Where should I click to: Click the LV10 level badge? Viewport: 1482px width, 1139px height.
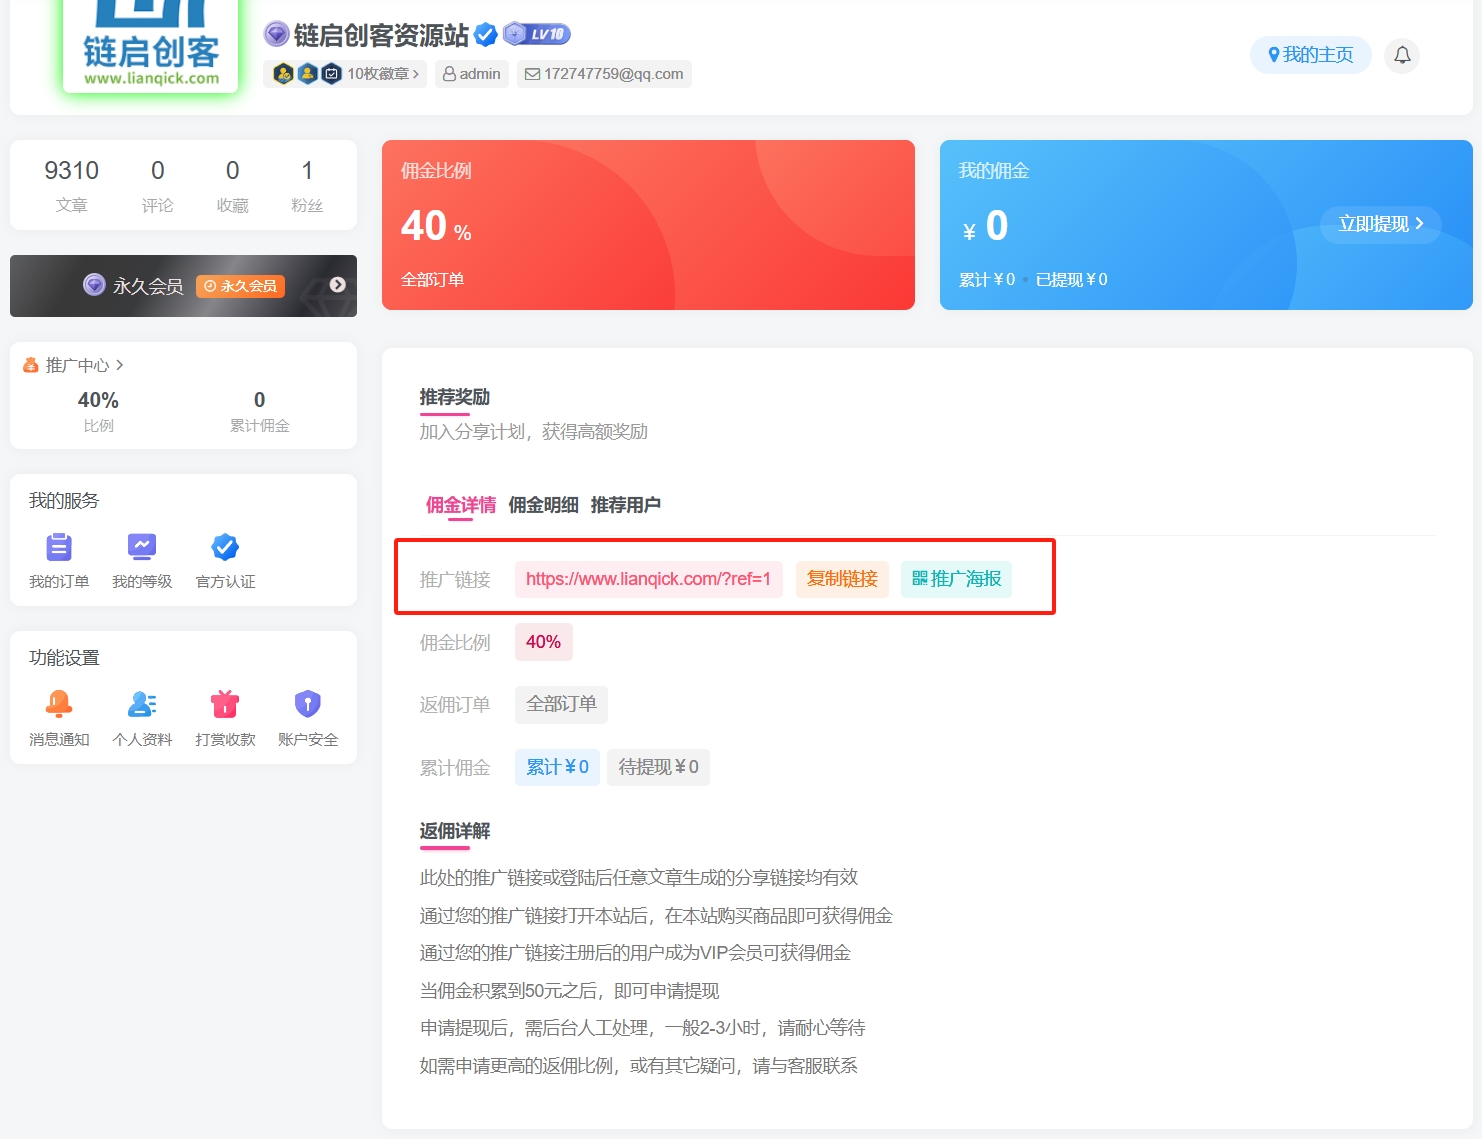(x=537, y=34)
